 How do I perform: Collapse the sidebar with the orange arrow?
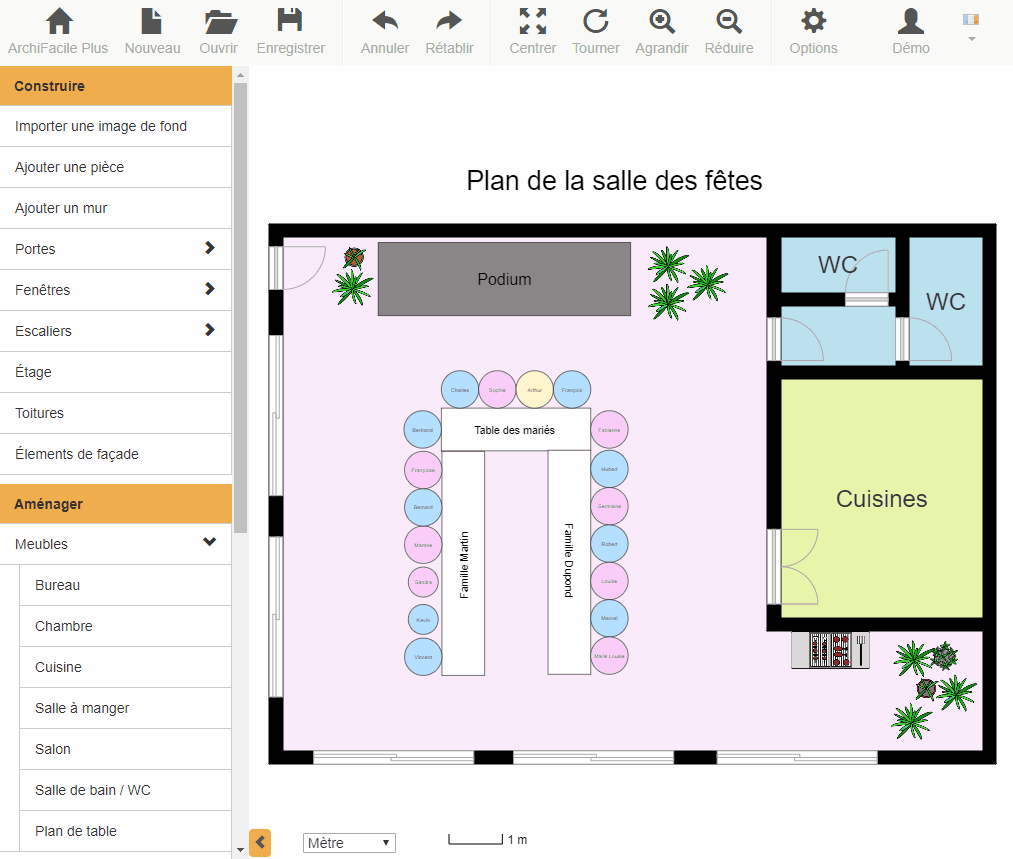coord(260,843)
